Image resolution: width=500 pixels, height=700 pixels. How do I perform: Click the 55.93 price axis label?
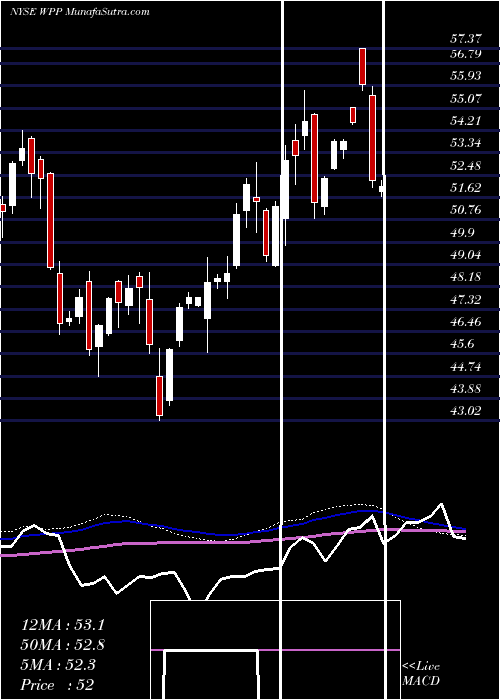(466, 76)
